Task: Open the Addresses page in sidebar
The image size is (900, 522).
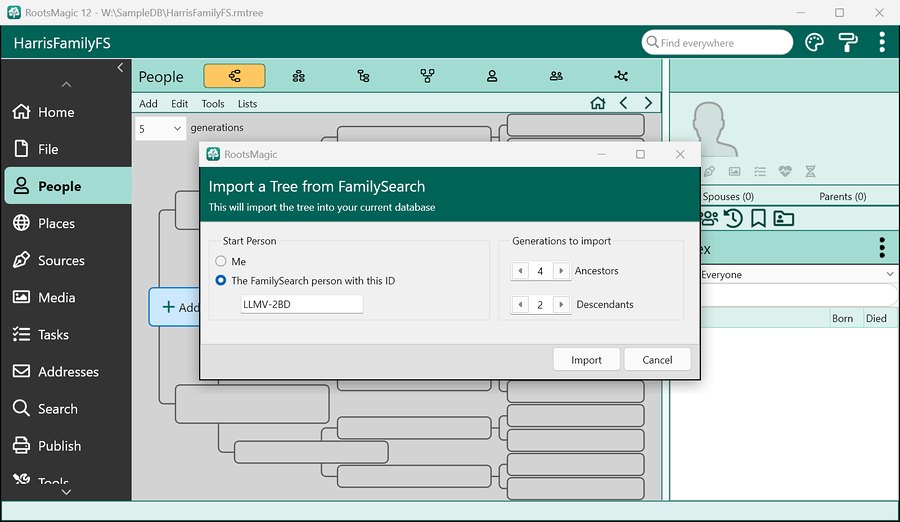Action: click(x=68, y=372)
